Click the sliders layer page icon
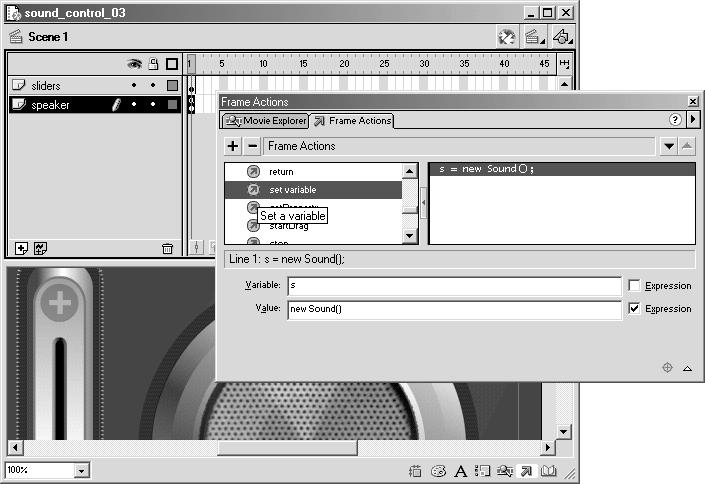The image size is (705, 484). [18, 85]
